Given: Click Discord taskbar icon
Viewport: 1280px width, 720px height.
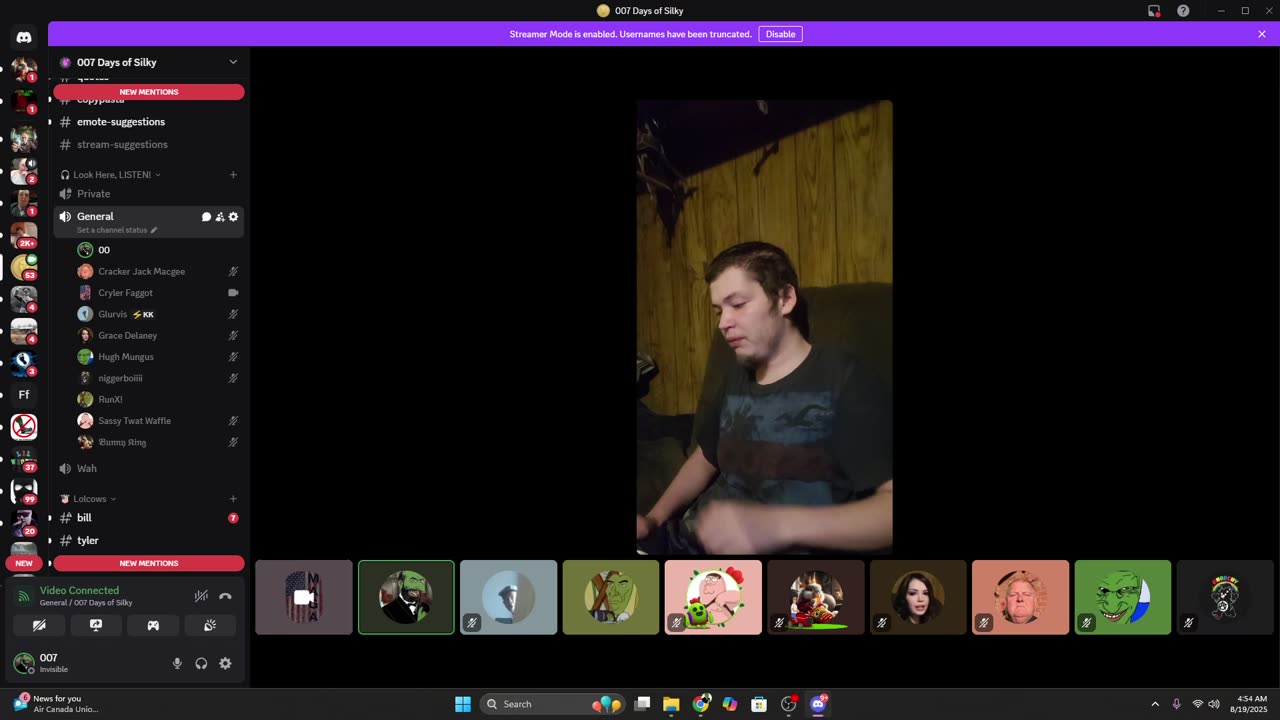Looking at the screenshot, I should [x=818, y=704].
